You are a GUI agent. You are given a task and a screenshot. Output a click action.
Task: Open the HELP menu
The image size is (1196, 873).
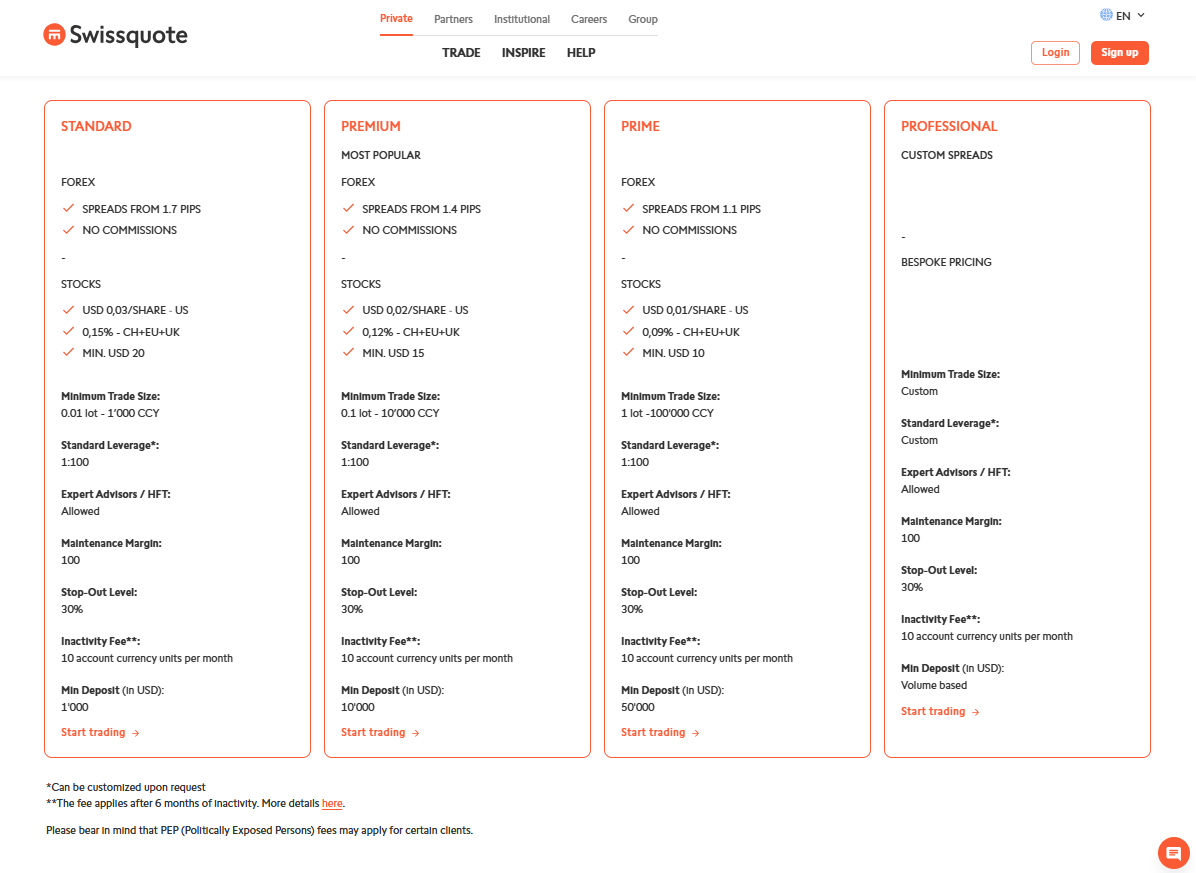[x=581, y=52]
